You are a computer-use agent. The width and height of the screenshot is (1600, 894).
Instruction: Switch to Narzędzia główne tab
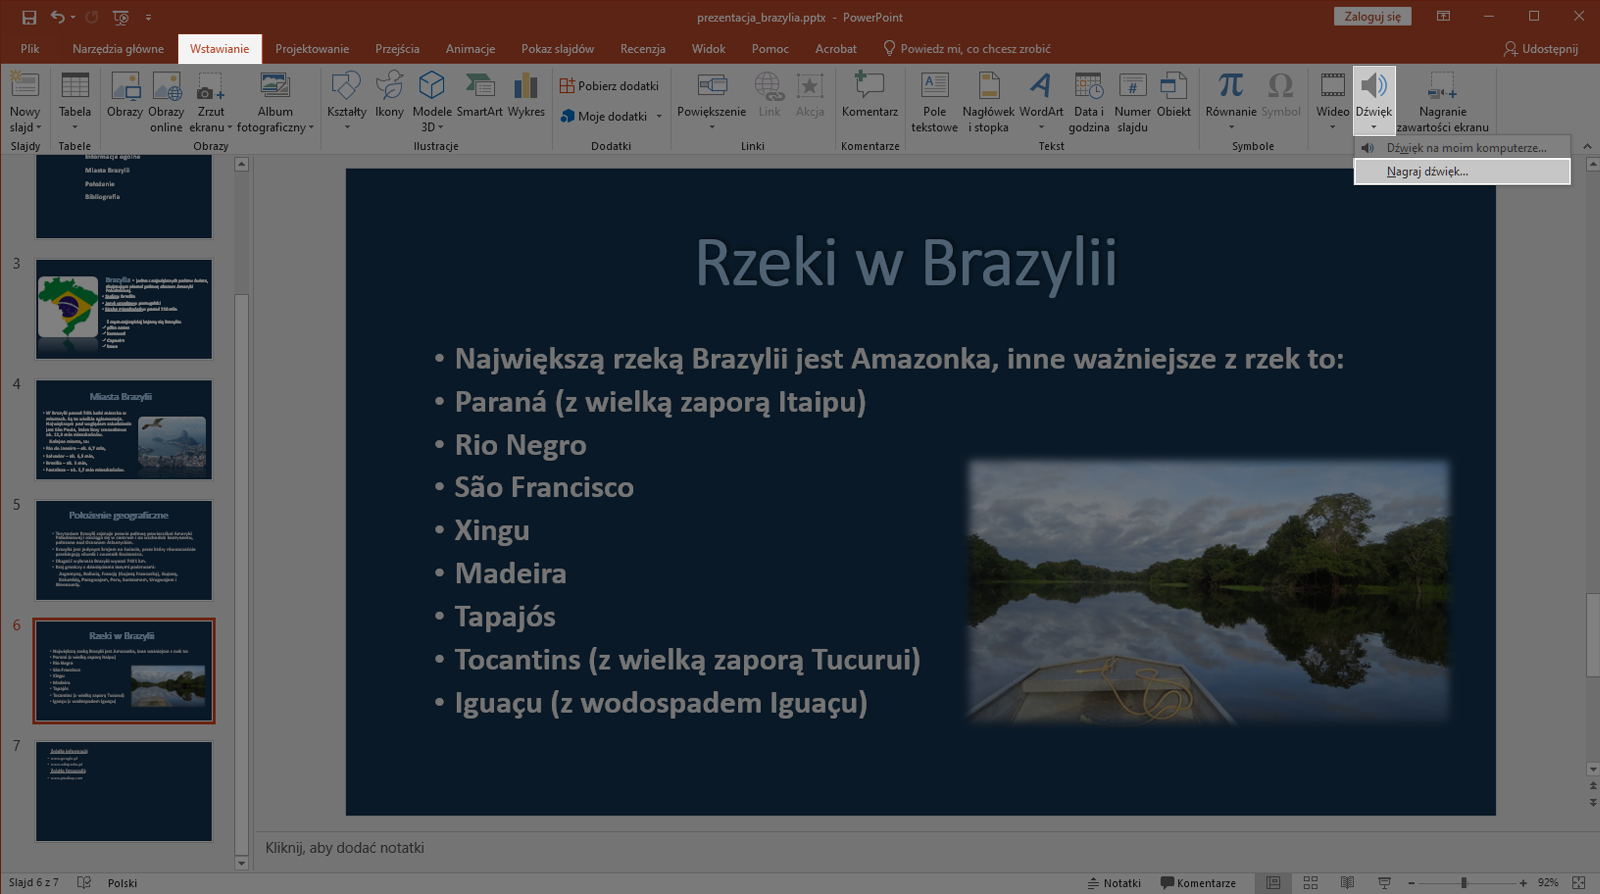click(118, 49)
